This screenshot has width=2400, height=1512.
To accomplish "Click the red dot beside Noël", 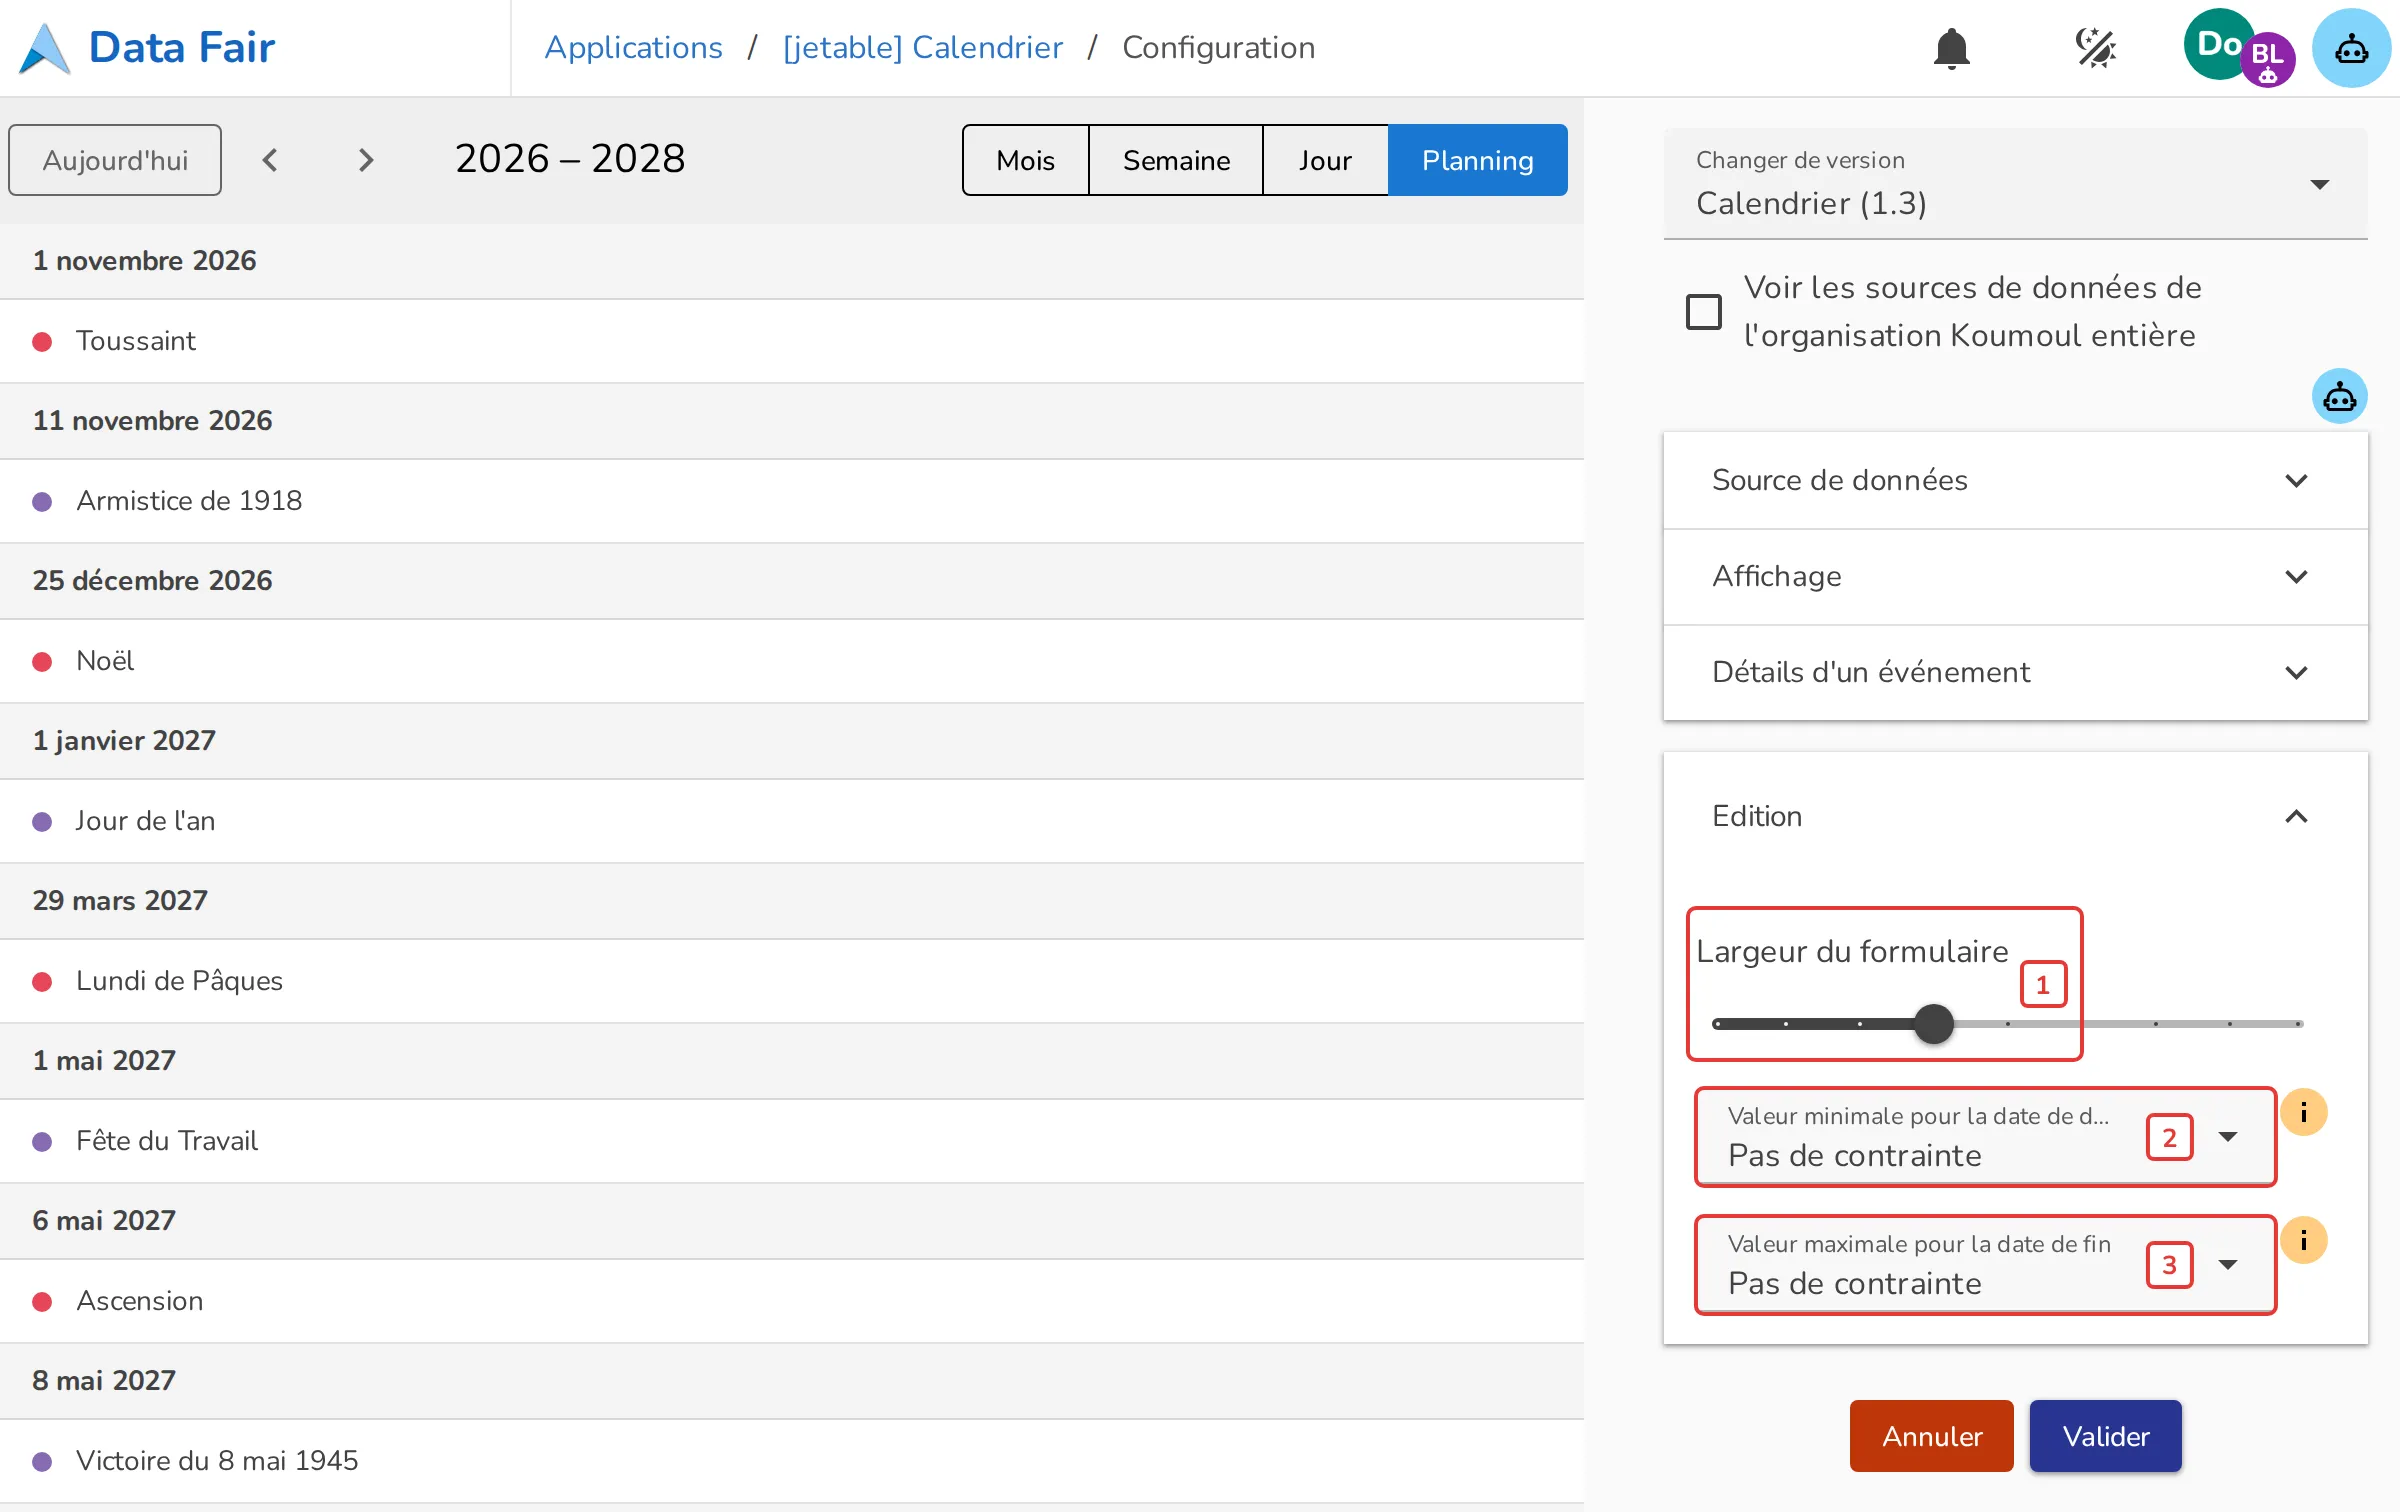I will (x=42, y=662).
